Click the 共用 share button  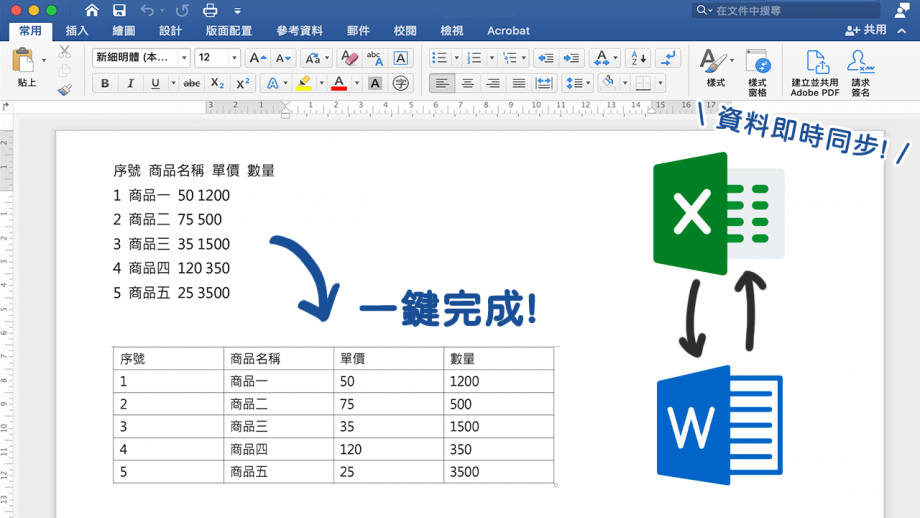point(866,30)
